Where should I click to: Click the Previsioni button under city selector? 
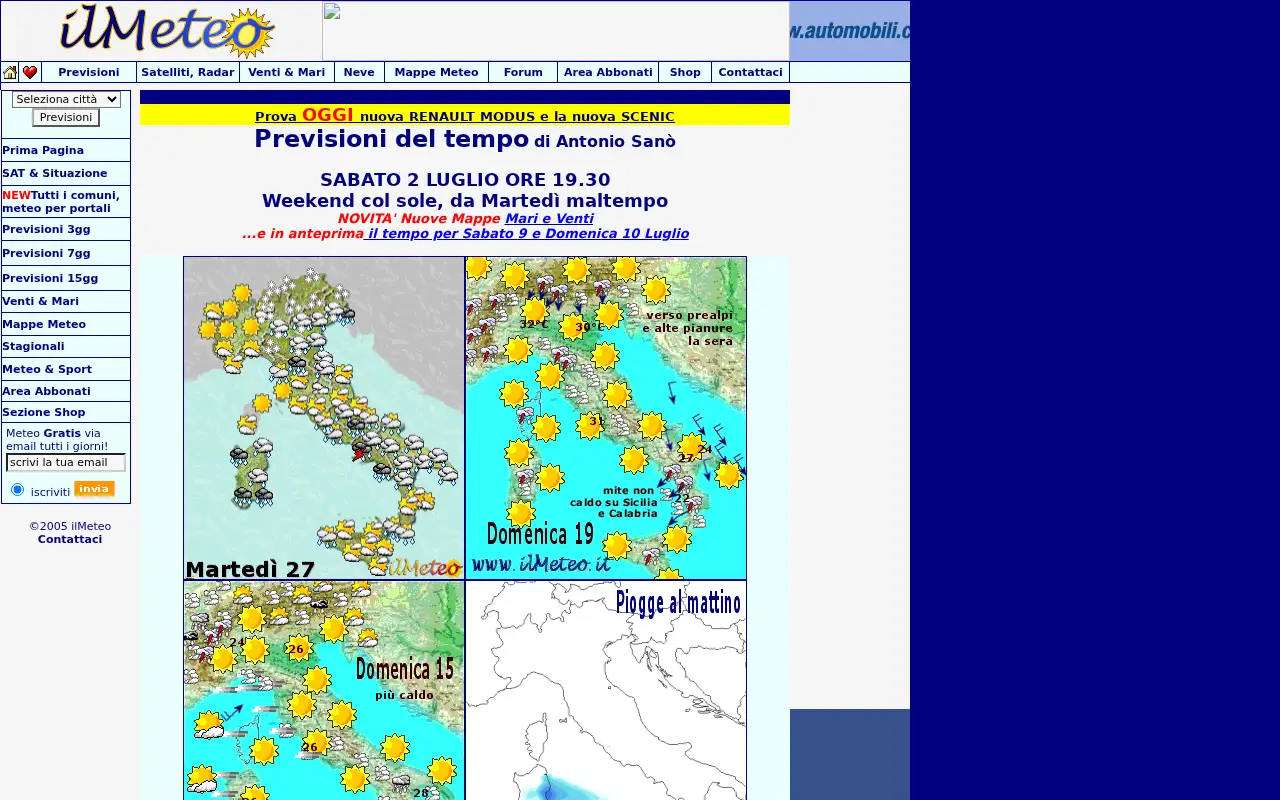coord(66,118)
